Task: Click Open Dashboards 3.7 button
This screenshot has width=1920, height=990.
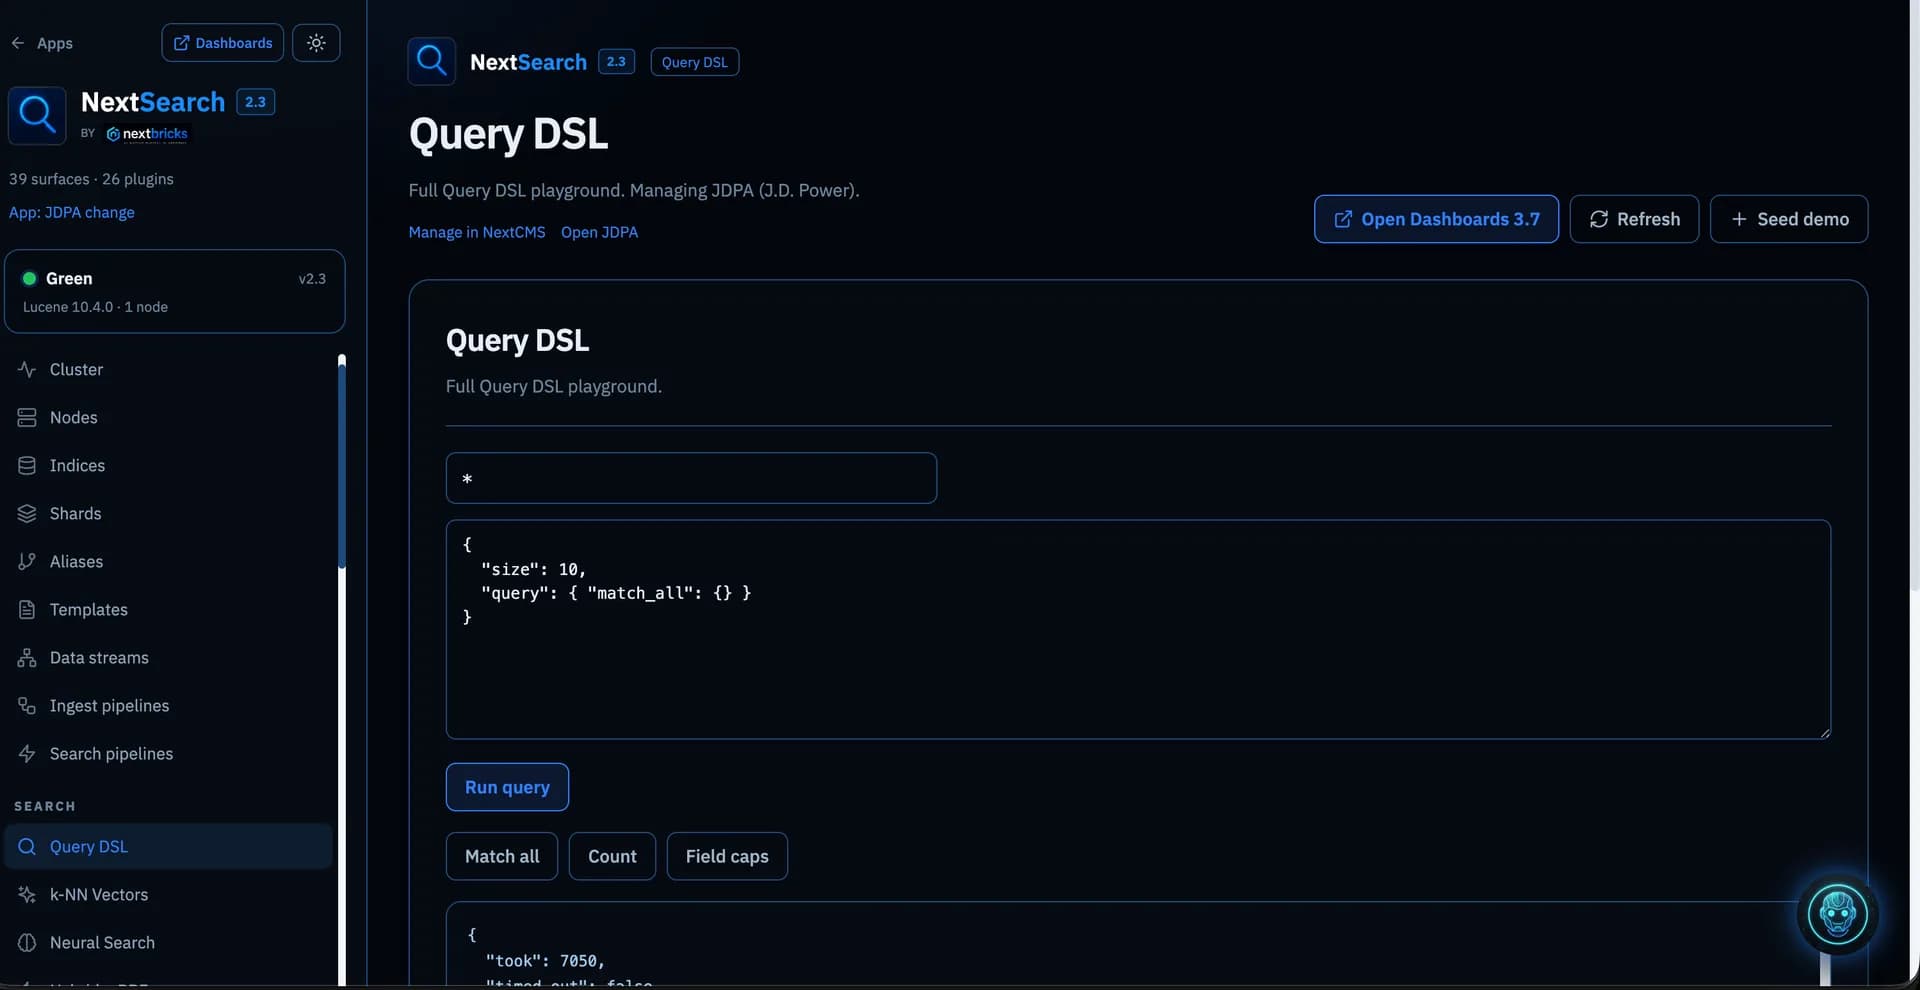Action: (1436, 219)
